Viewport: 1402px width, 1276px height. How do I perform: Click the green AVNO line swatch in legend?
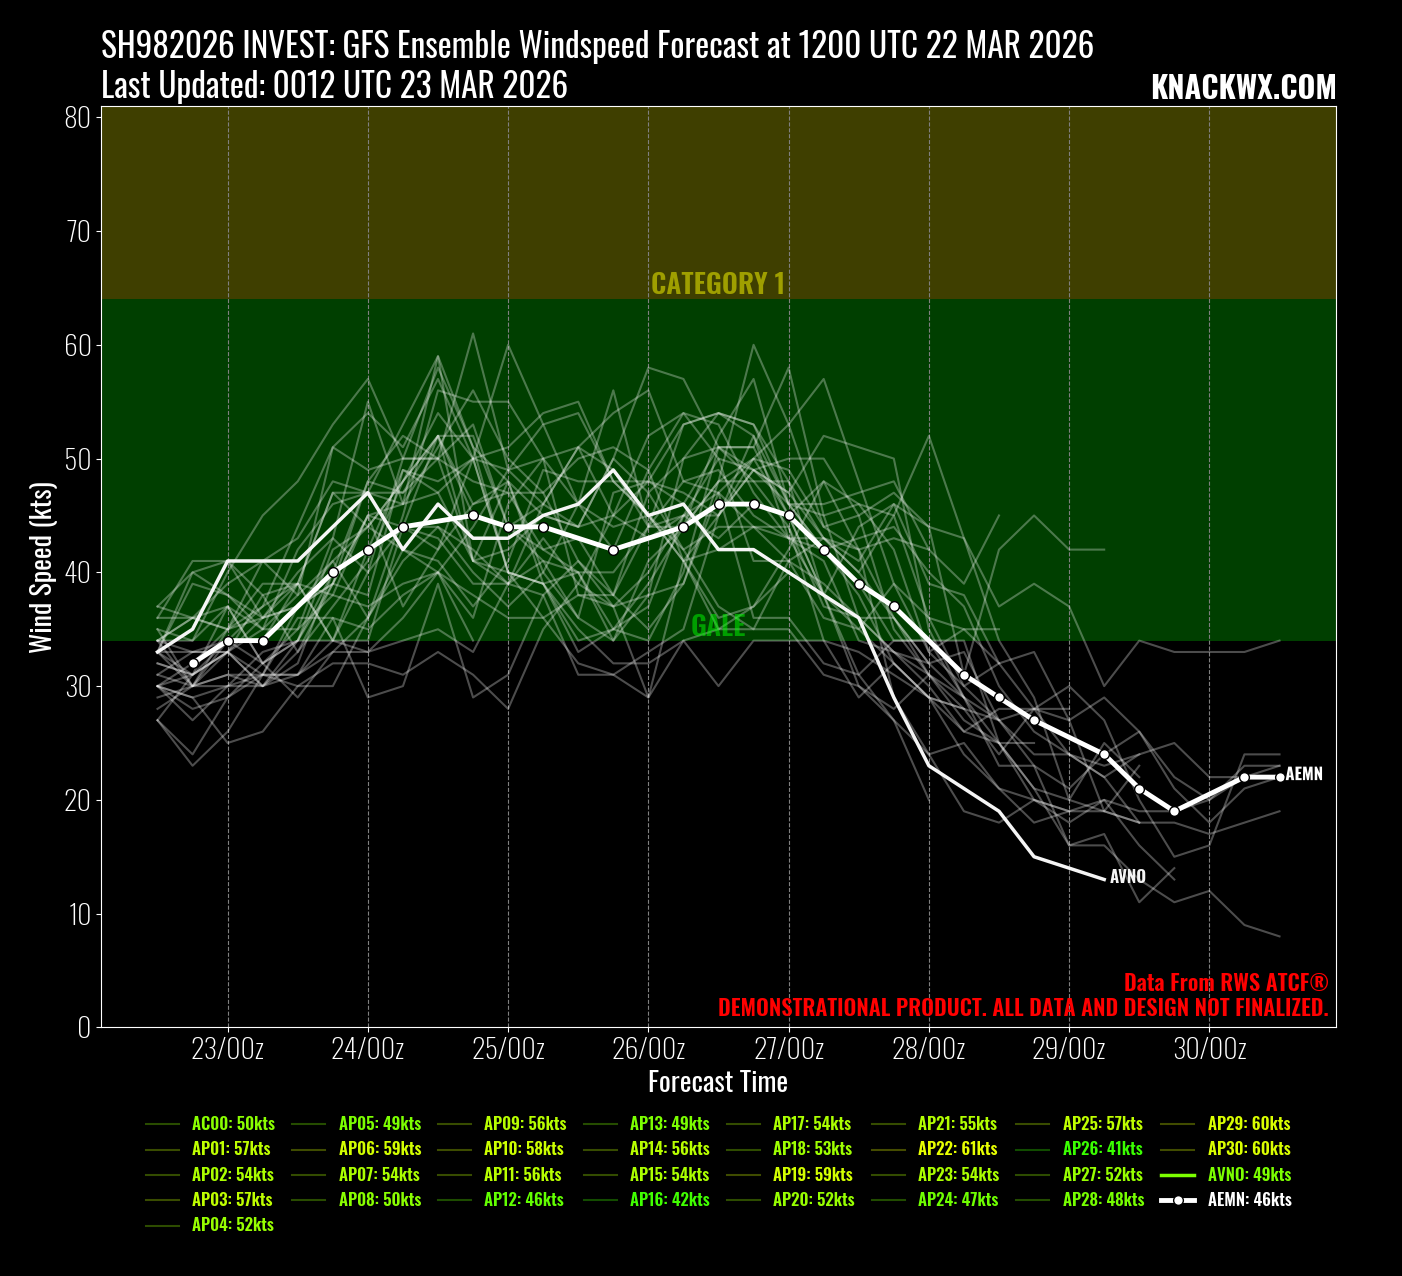tap(1178, 1175)
